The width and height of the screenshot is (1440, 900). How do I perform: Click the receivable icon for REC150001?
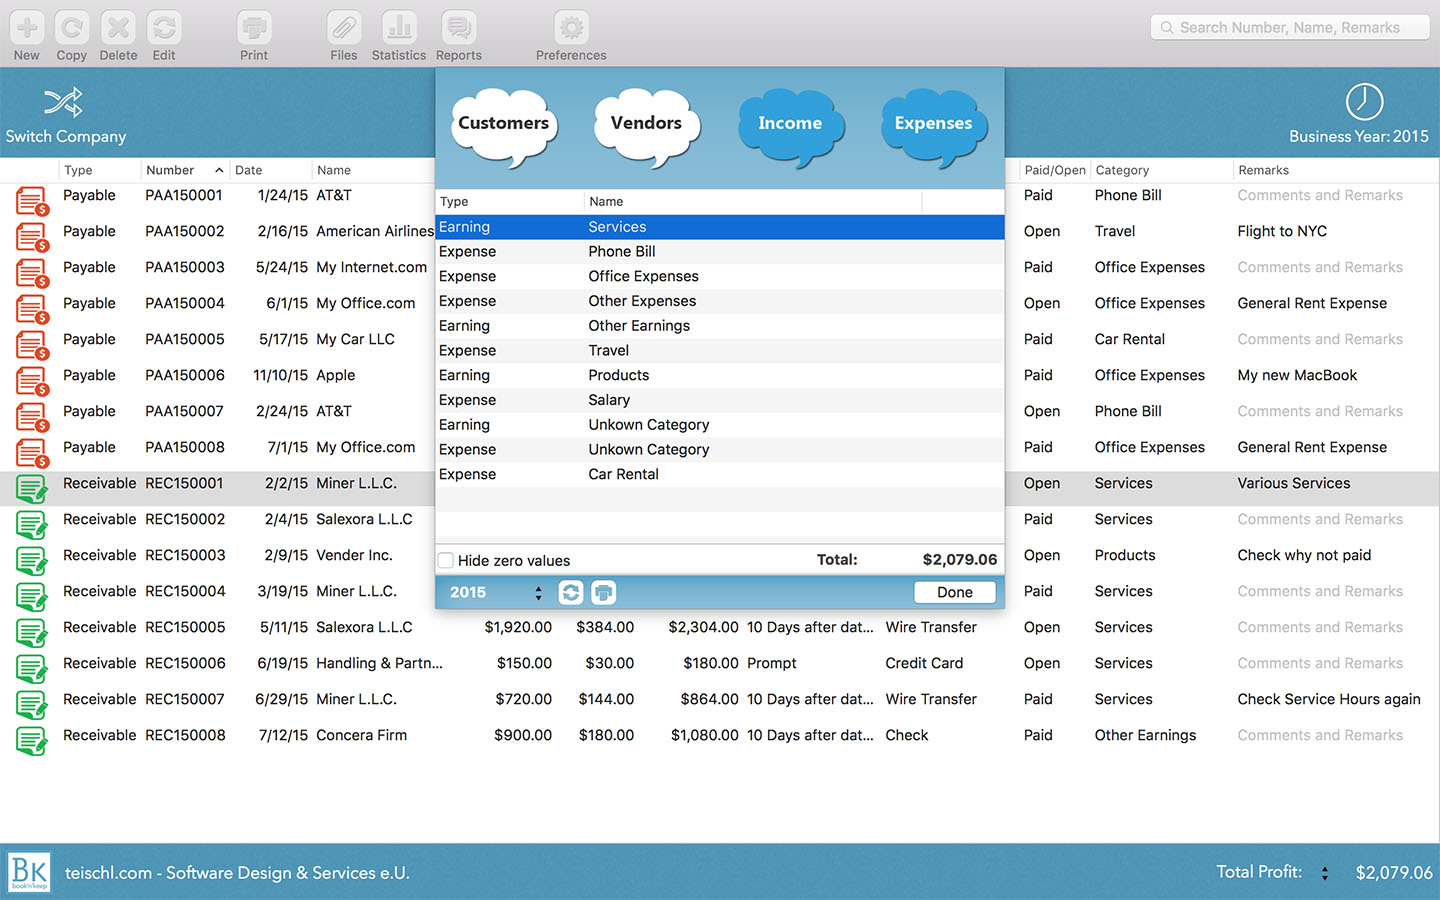32,489
